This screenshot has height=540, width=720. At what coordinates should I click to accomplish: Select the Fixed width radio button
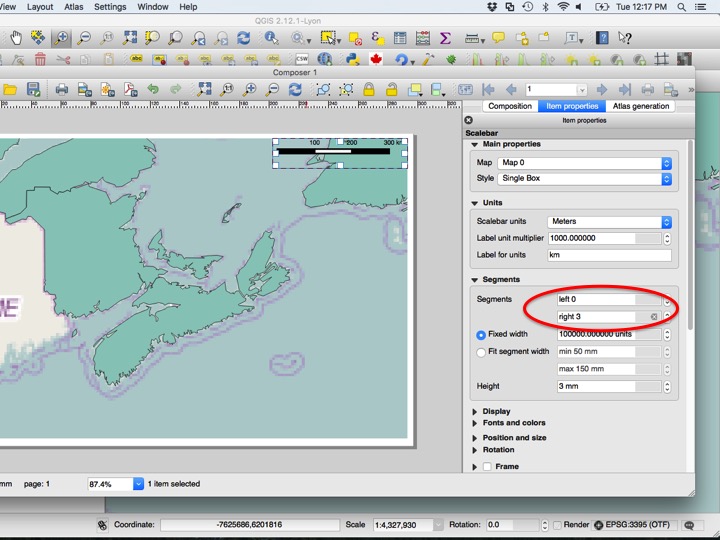click(481, 335)
